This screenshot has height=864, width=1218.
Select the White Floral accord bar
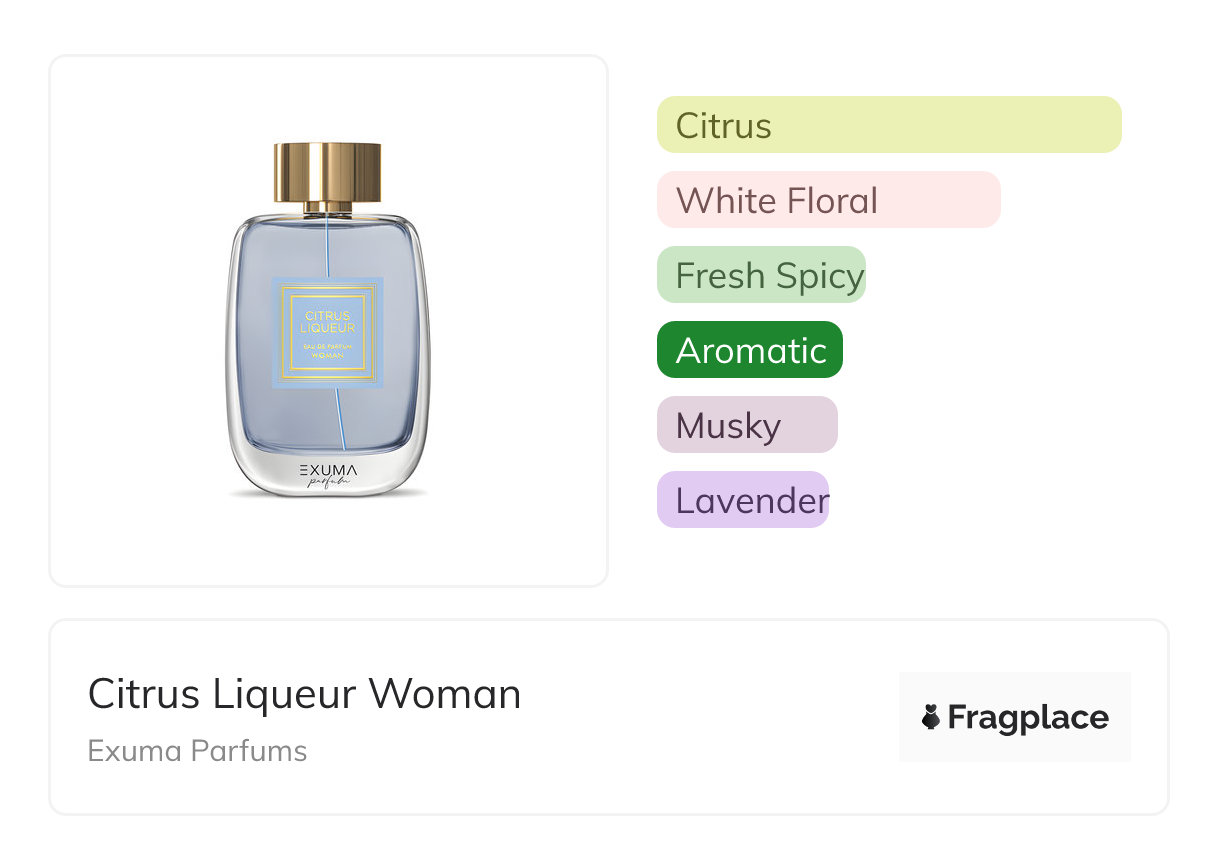click(828, 200)
